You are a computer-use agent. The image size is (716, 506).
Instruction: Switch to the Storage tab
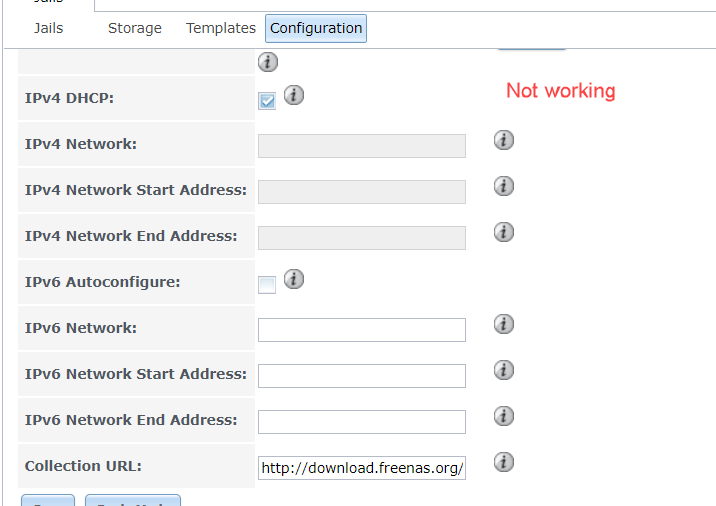[x=135, y=28]
